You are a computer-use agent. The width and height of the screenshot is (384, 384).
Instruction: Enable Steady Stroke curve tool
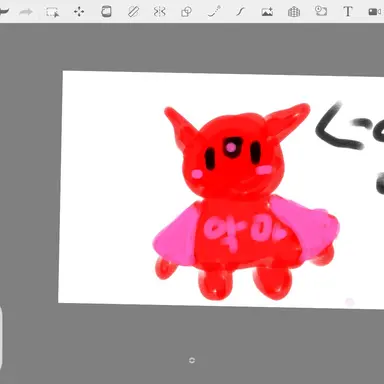click(x=240, y=12)
